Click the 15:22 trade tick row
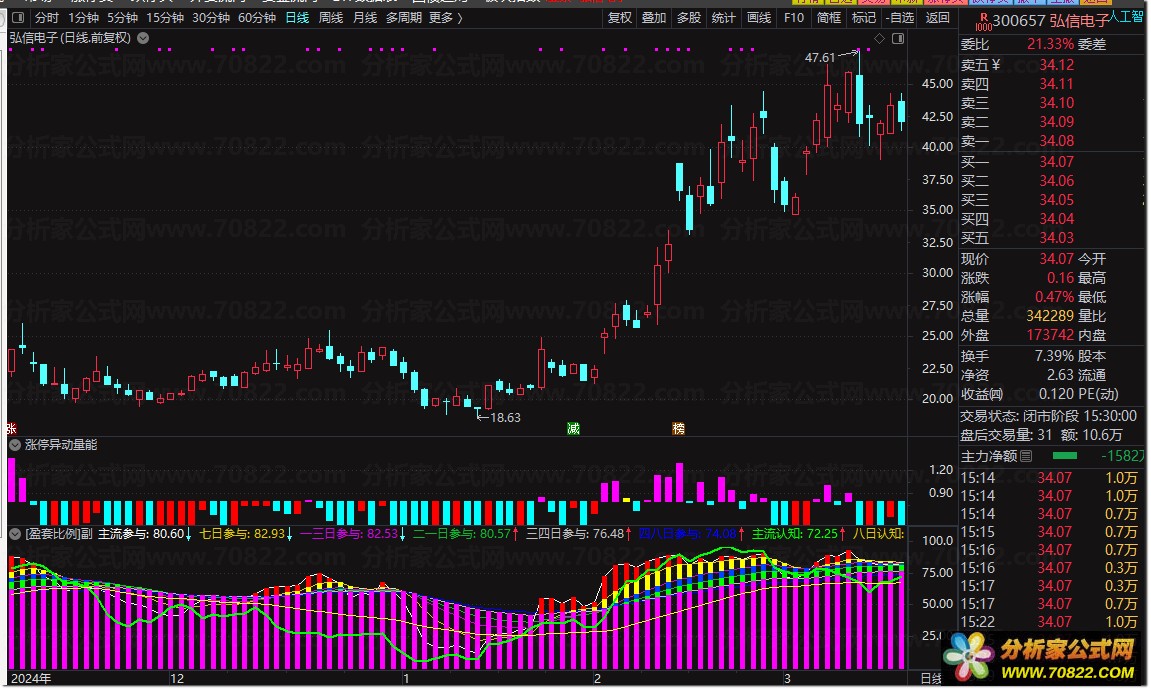This screenshot has width=1151, height=689. coord(1052,622)
